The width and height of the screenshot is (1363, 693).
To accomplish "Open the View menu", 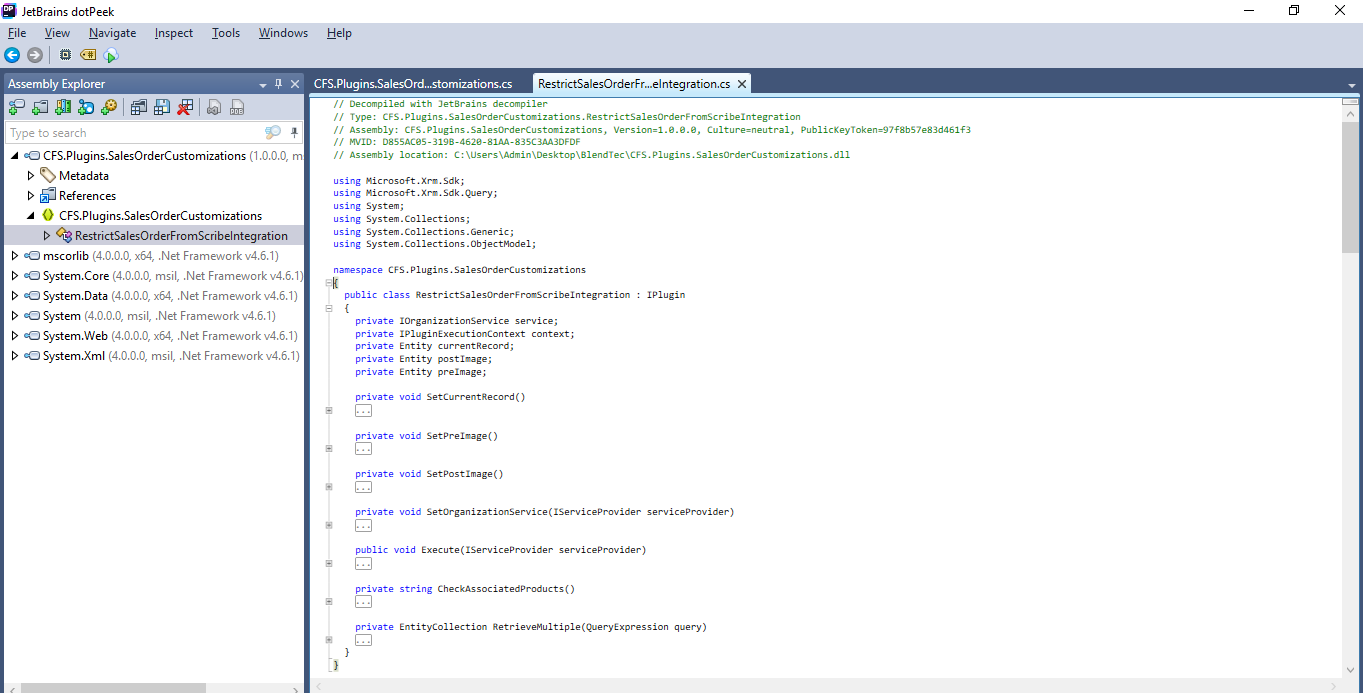I will coord(57,33).
